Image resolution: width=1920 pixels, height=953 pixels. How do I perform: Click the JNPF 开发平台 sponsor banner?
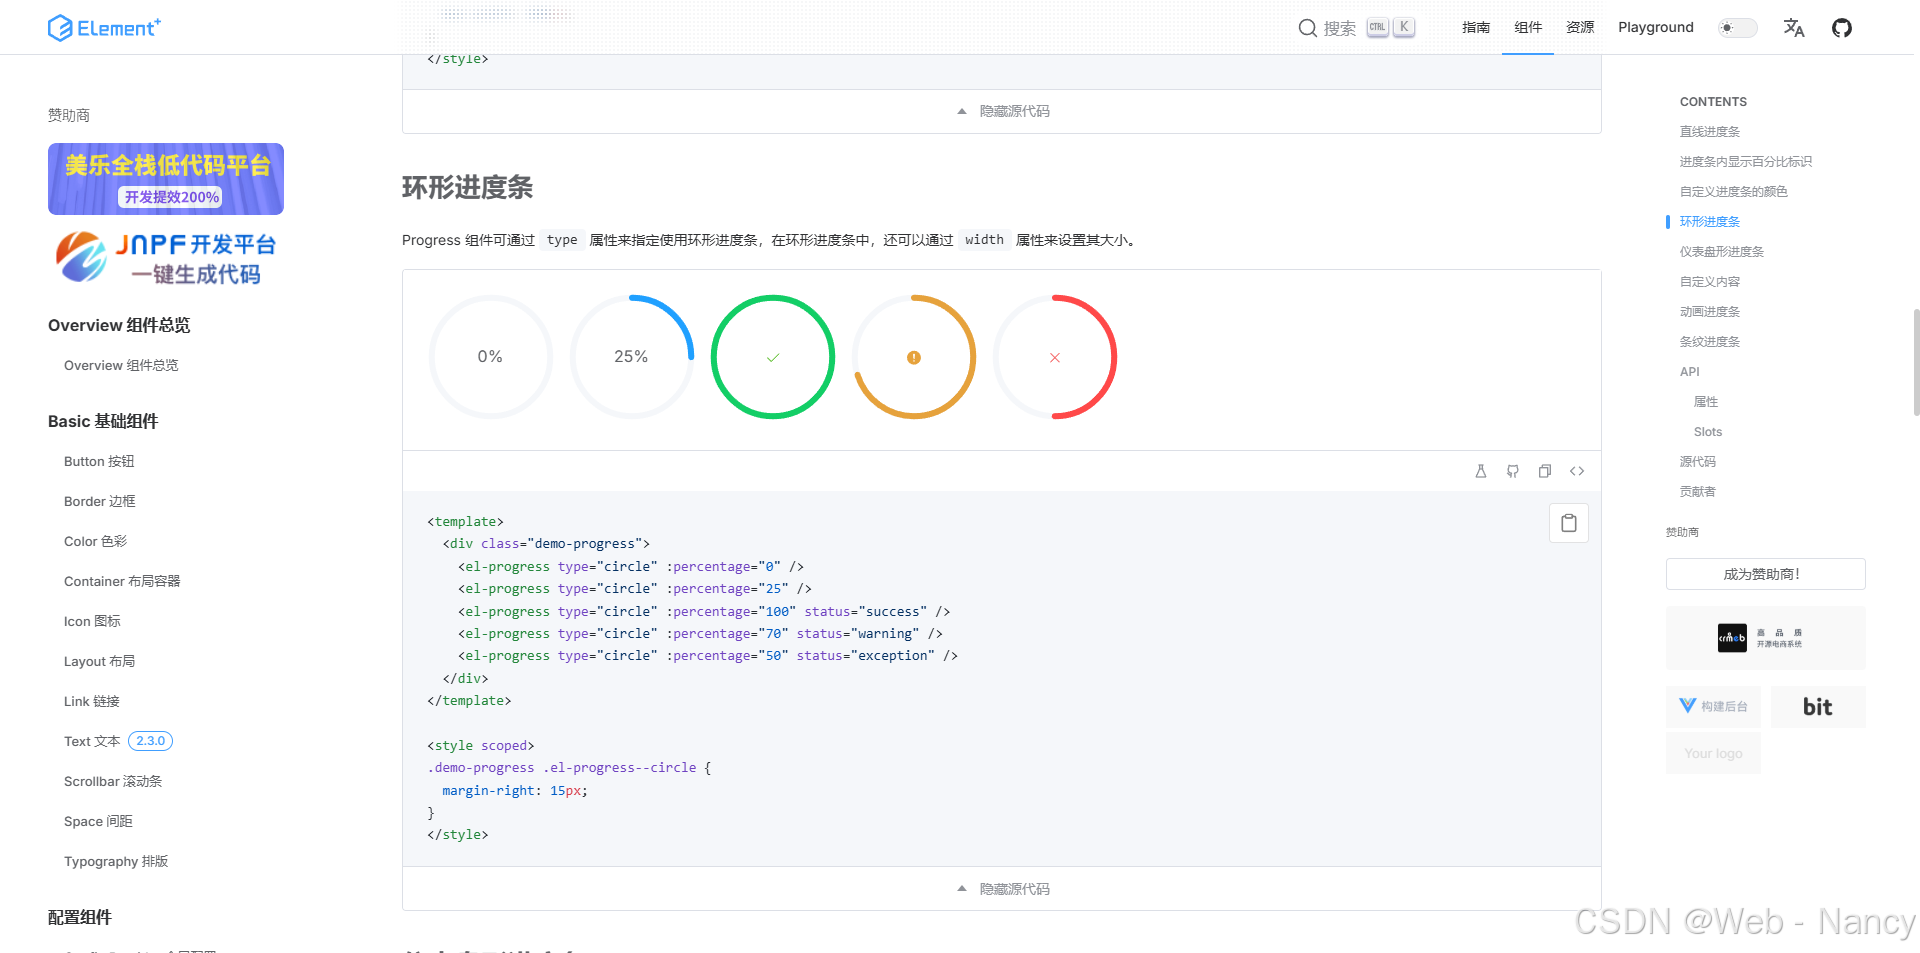tap(166, 257)
